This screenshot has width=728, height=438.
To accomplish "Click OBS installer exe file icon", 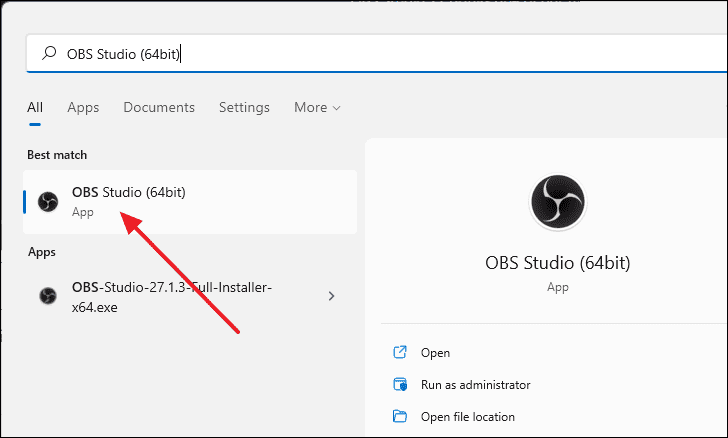I will tap(48, 296).
